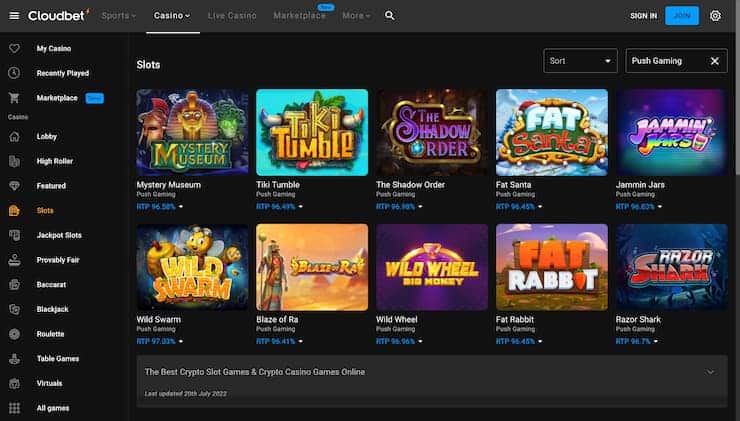This screenshot has width=740, height=421.
Task: Click the Jackpot Slots icon
Action: coord(15,235)
